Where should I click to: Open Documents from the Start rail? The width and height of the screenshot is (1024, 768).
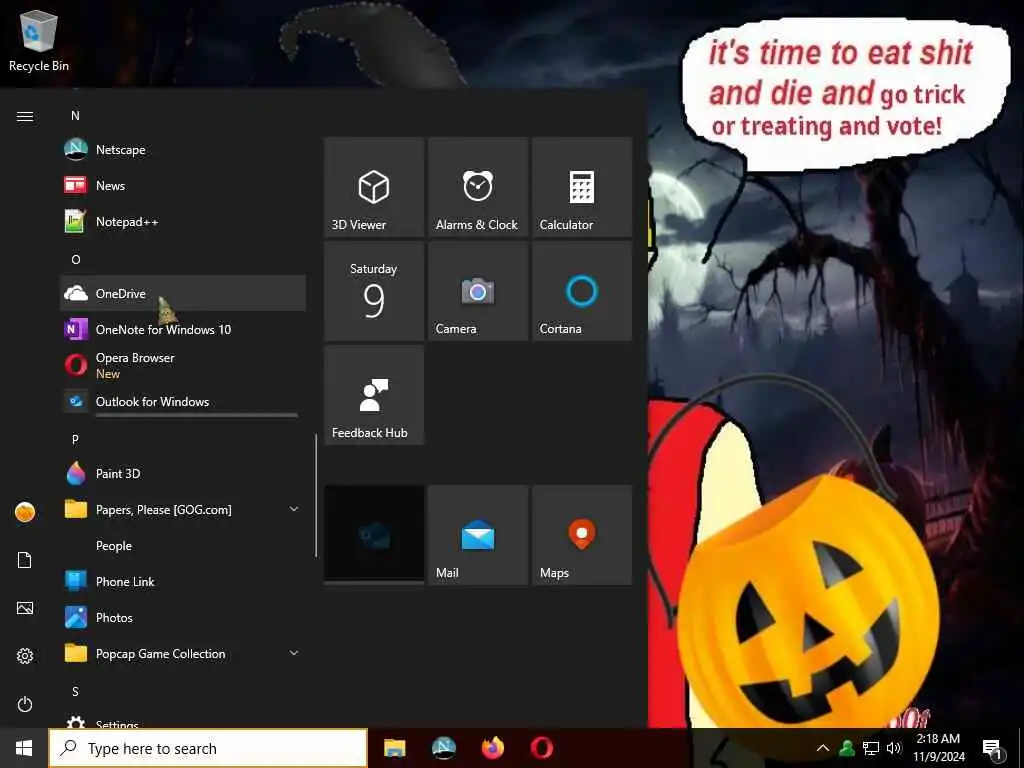click(x=25, y=560)
